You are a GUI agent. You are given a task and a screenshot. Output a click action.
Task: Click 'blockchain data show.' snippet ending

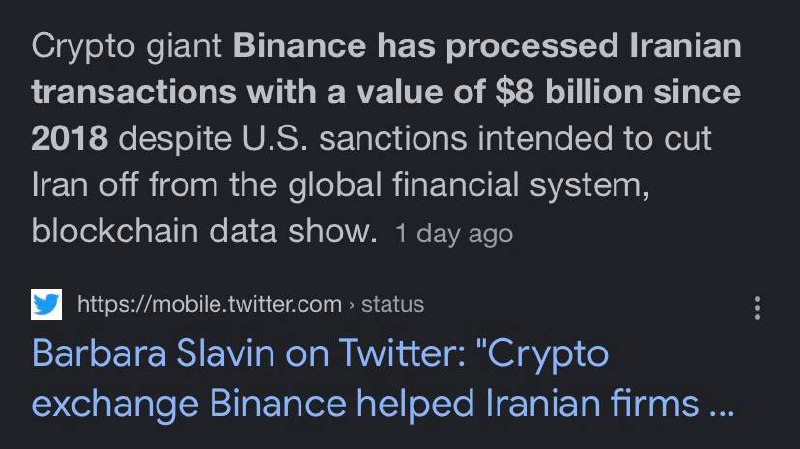[x=205, y=231]
